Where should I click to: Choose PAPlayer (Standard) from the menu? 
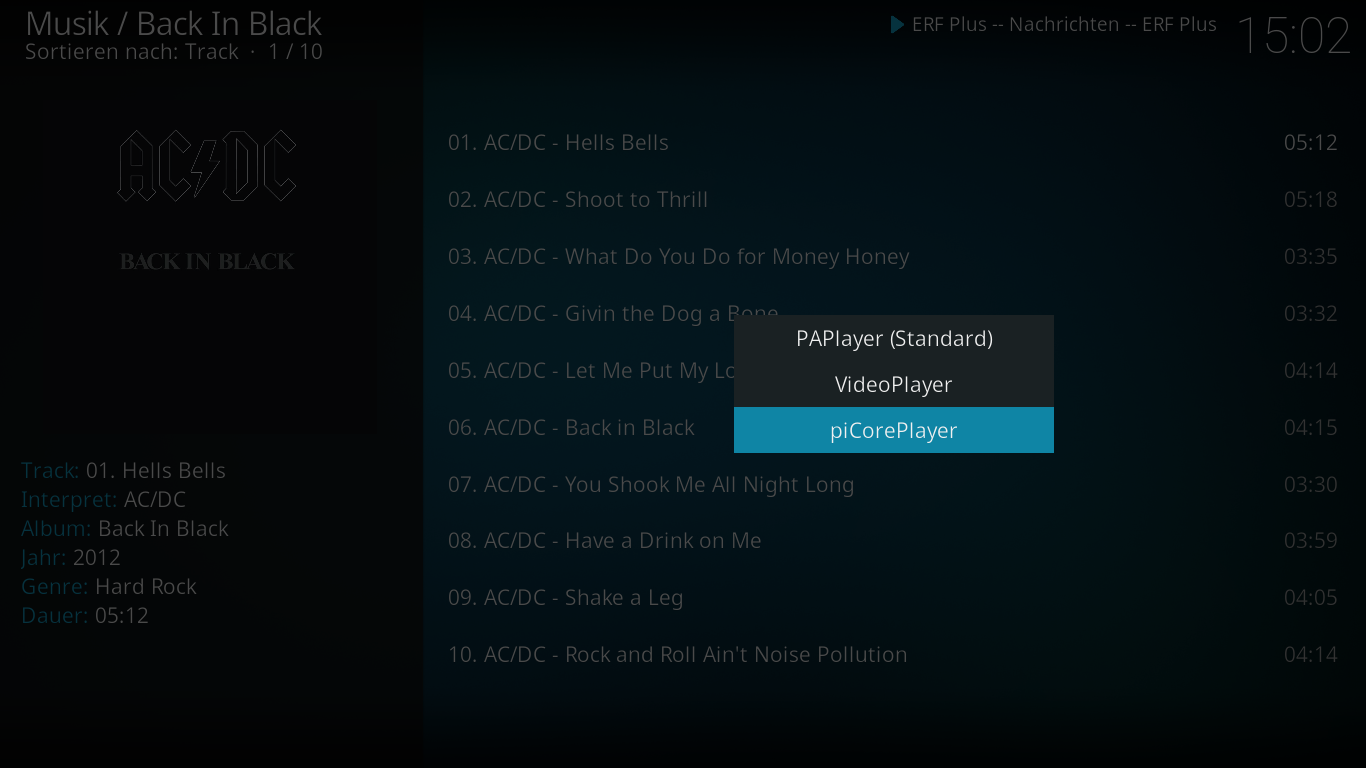click(893, 338)
